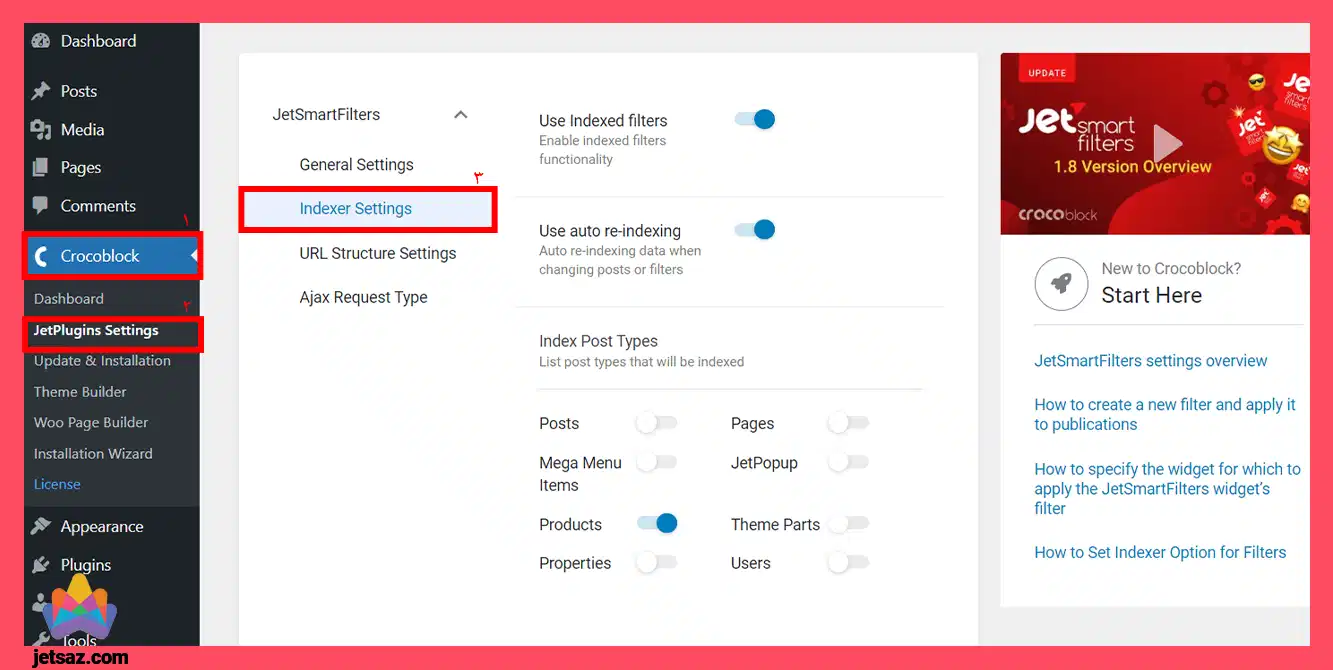This screenshot has width=1333, height=670.
Task: Open Posts in the admin menu
Action: tap(78, 91)
